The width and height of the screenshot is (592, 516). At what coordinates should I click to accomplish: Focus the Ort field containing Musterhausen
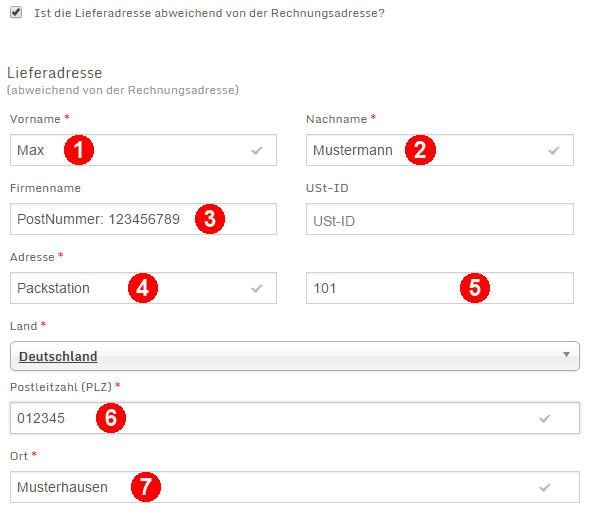click(294, 487)
